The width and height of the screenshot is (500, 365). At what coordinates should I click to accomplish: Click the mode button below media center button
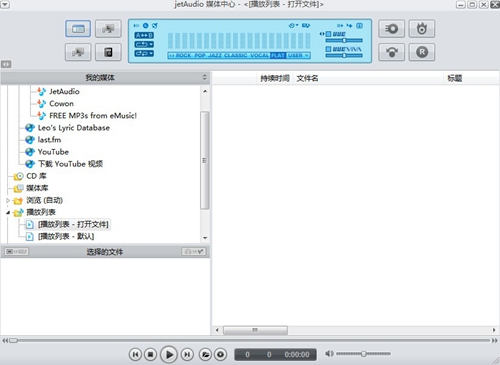click(78, 52)
